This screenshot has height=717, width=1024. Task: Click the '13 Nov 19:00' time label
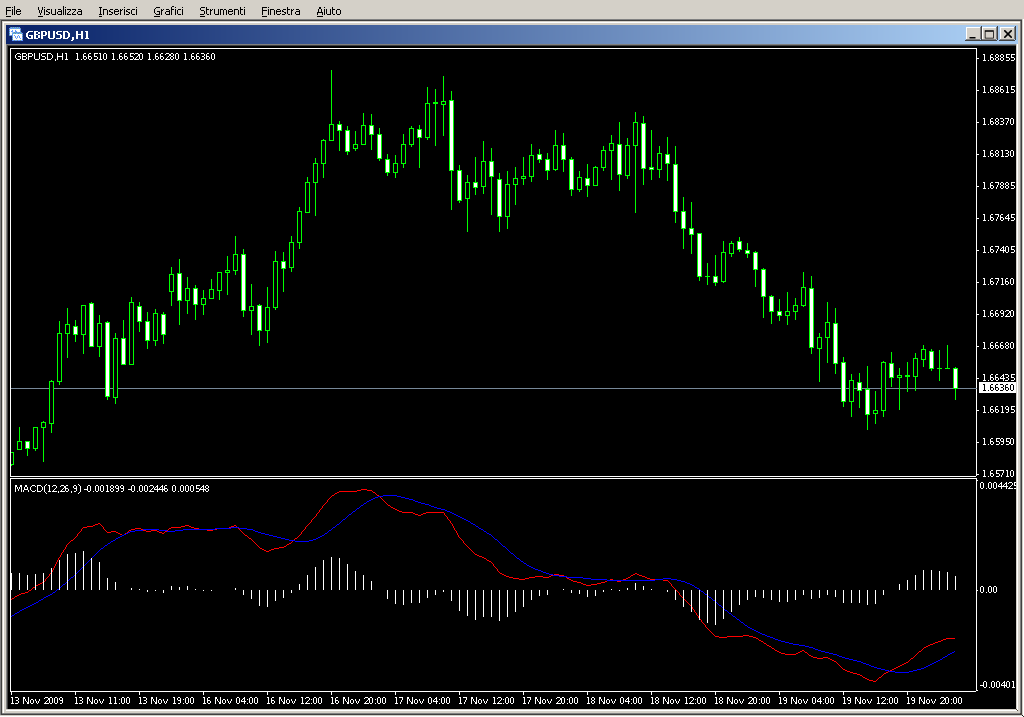coord(167,701)
